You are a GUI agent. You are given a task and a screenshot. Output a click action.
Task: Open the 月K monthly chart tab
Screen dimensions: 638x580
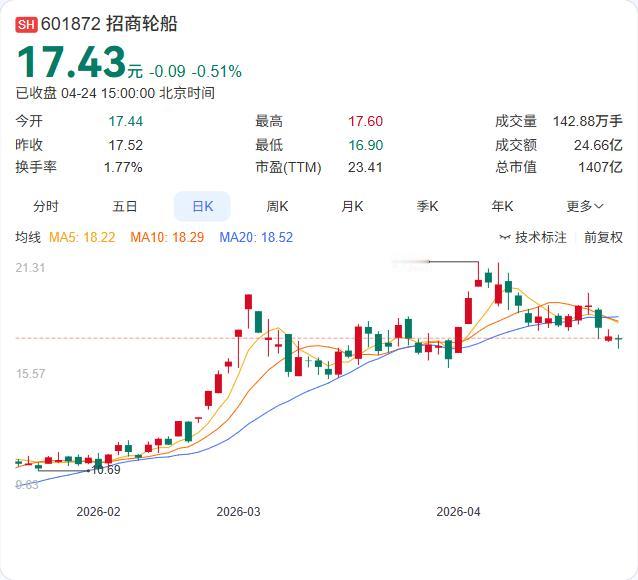pos(352,206)
